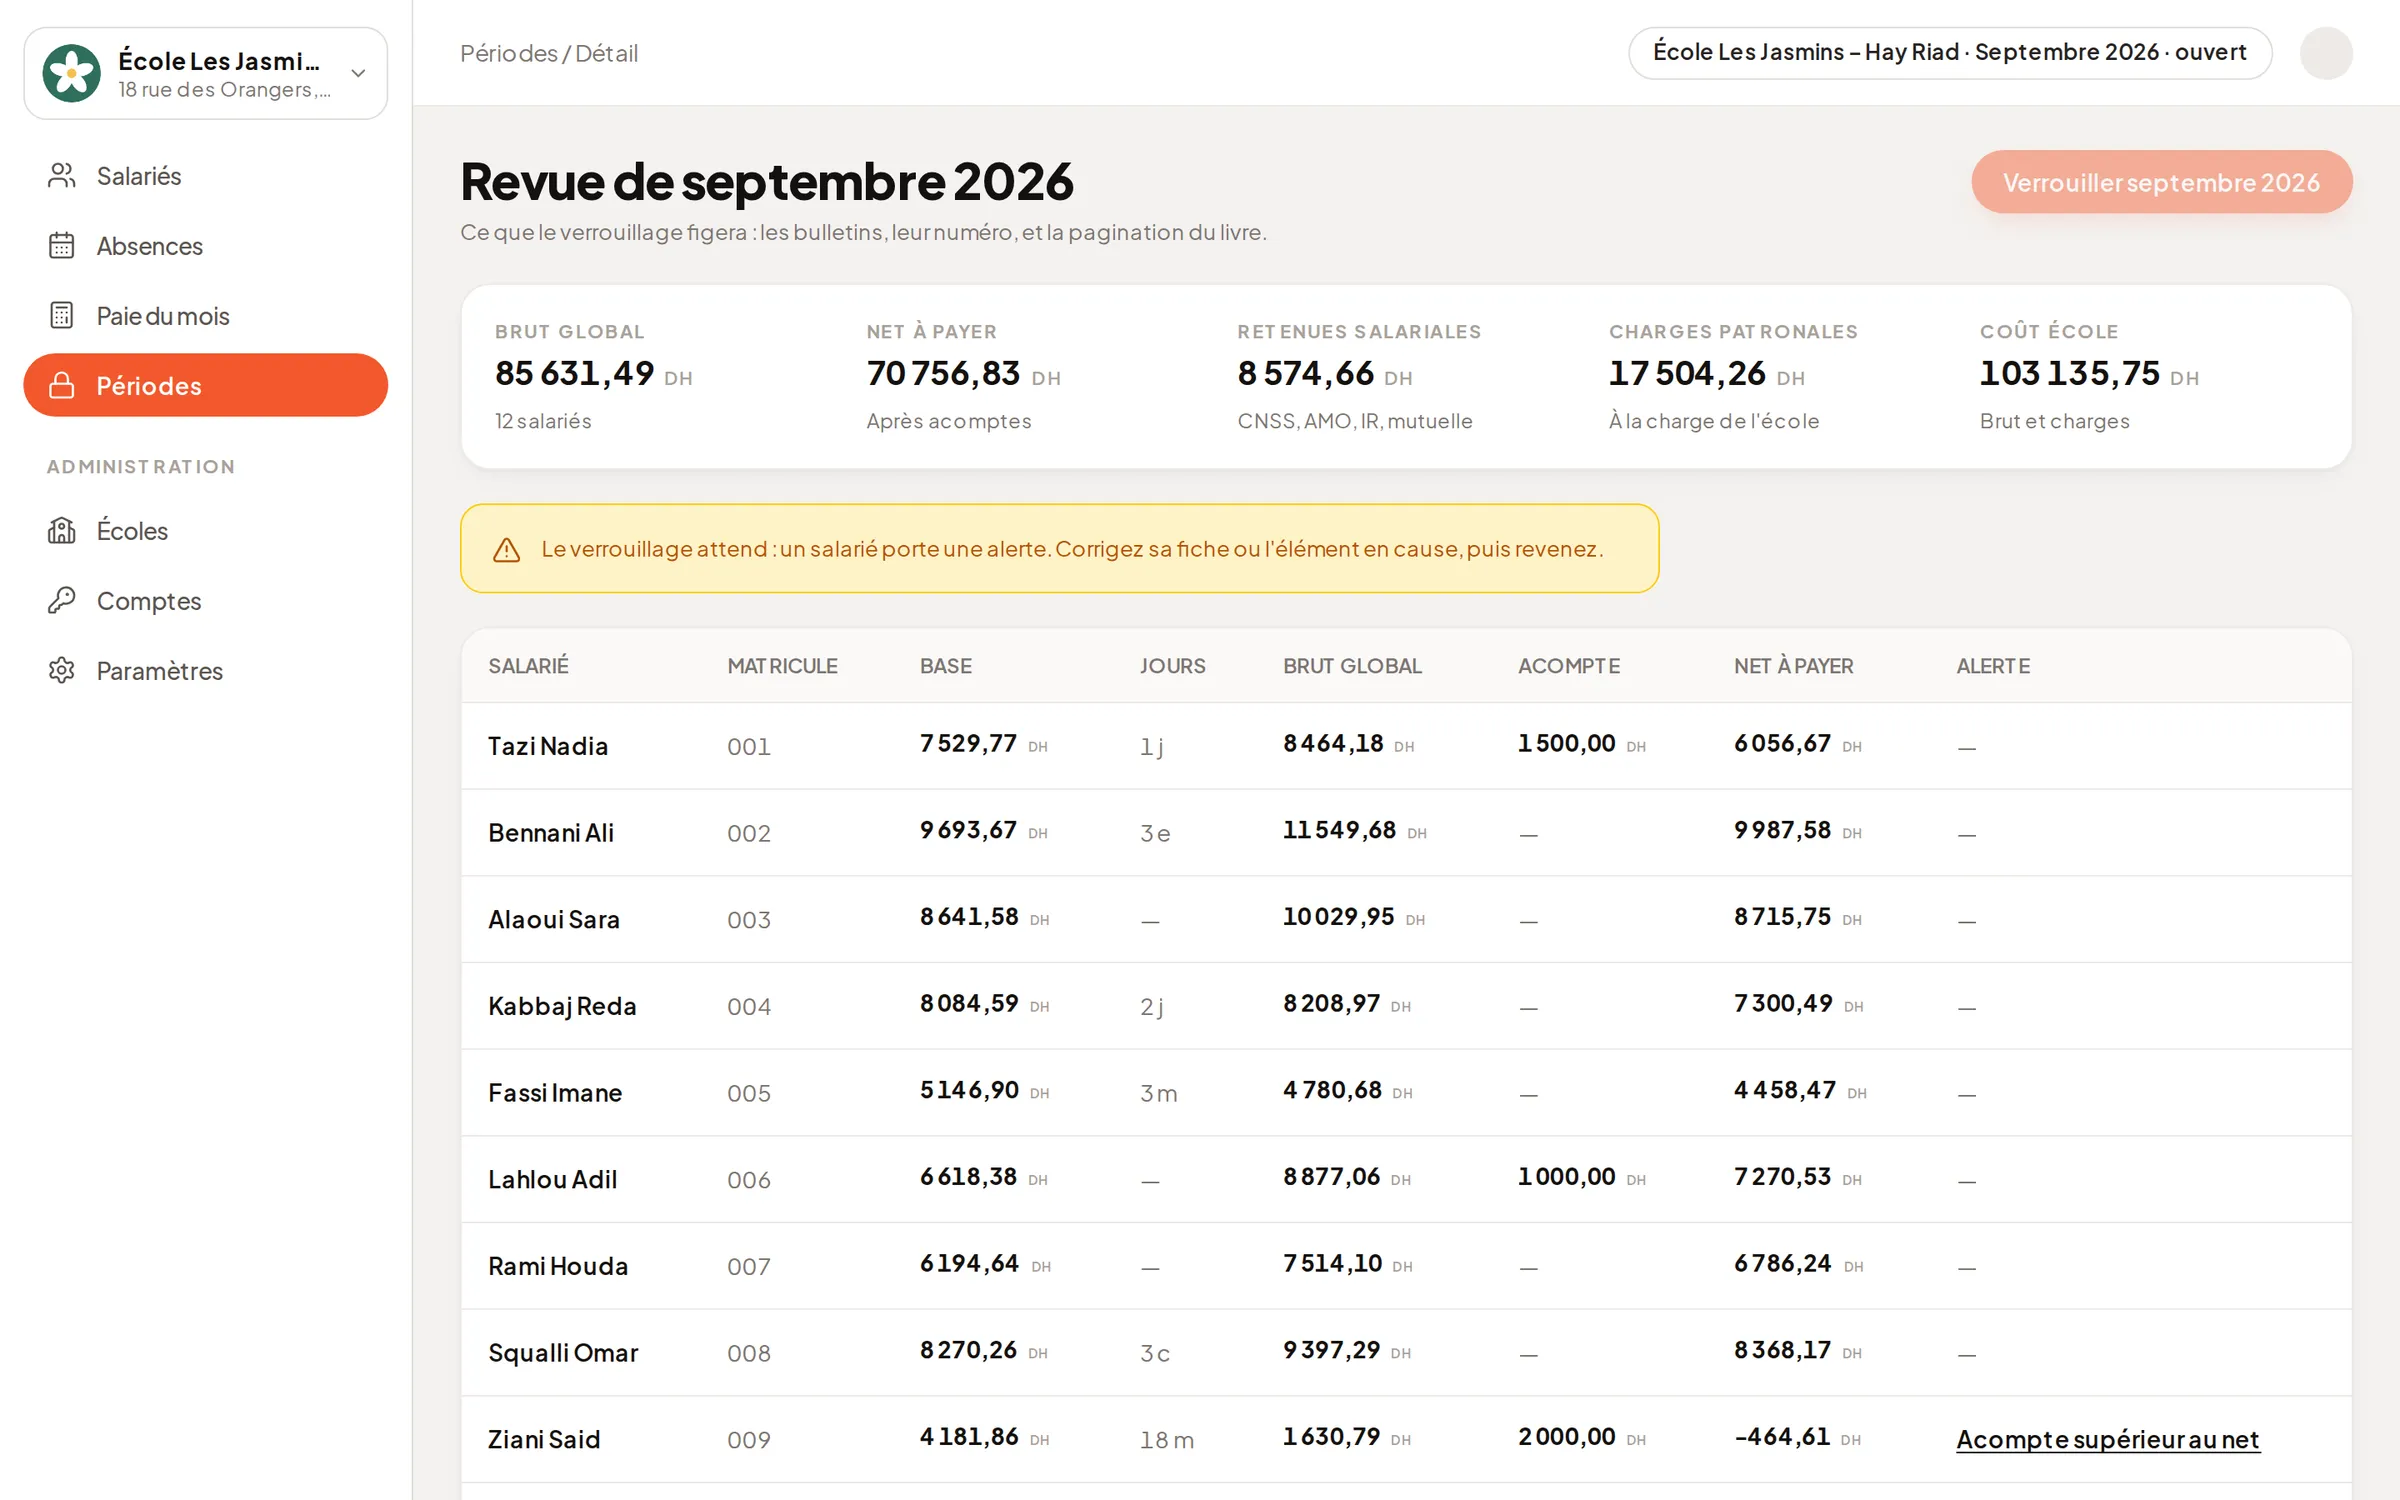Click the Périodes breadcrumb link
2400x1500 pixels.
508,53
